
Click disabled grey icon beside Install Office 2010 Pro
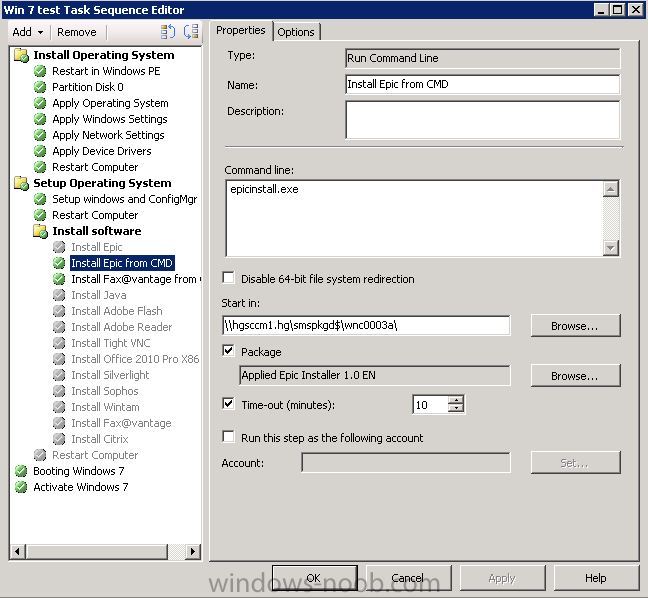pyautogui.click(x=59, y=359)
